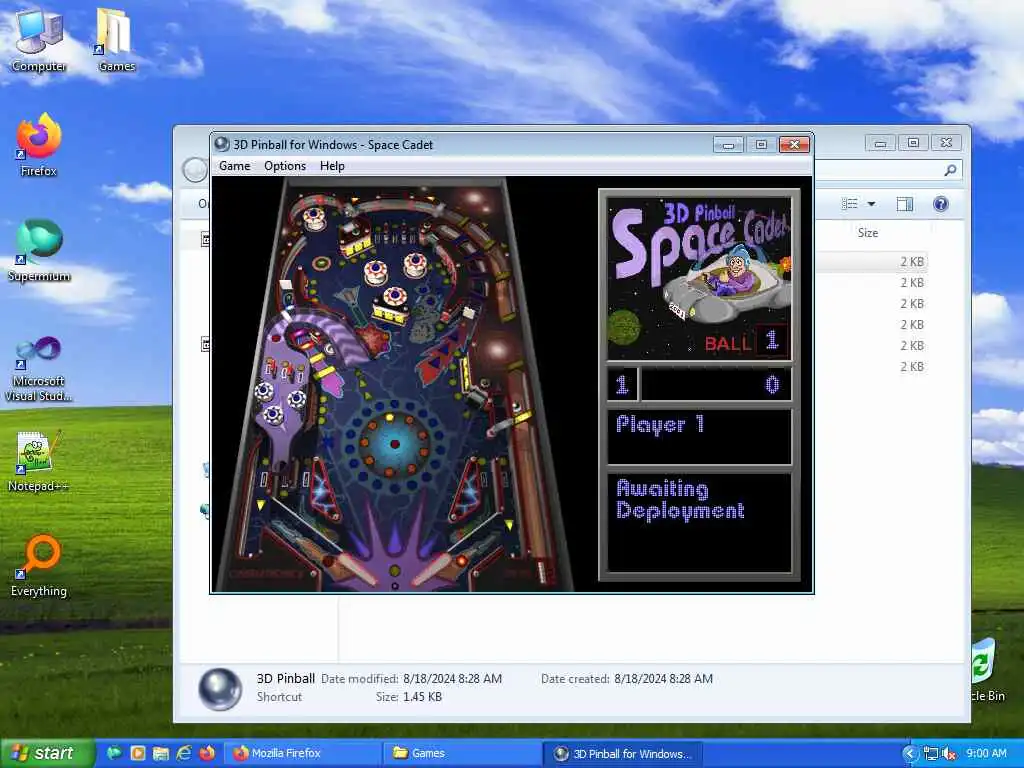This screenshot has width=1024, height=768.
Task: Open the file manager icon in Quick Launch
Action: click(161, 754)
